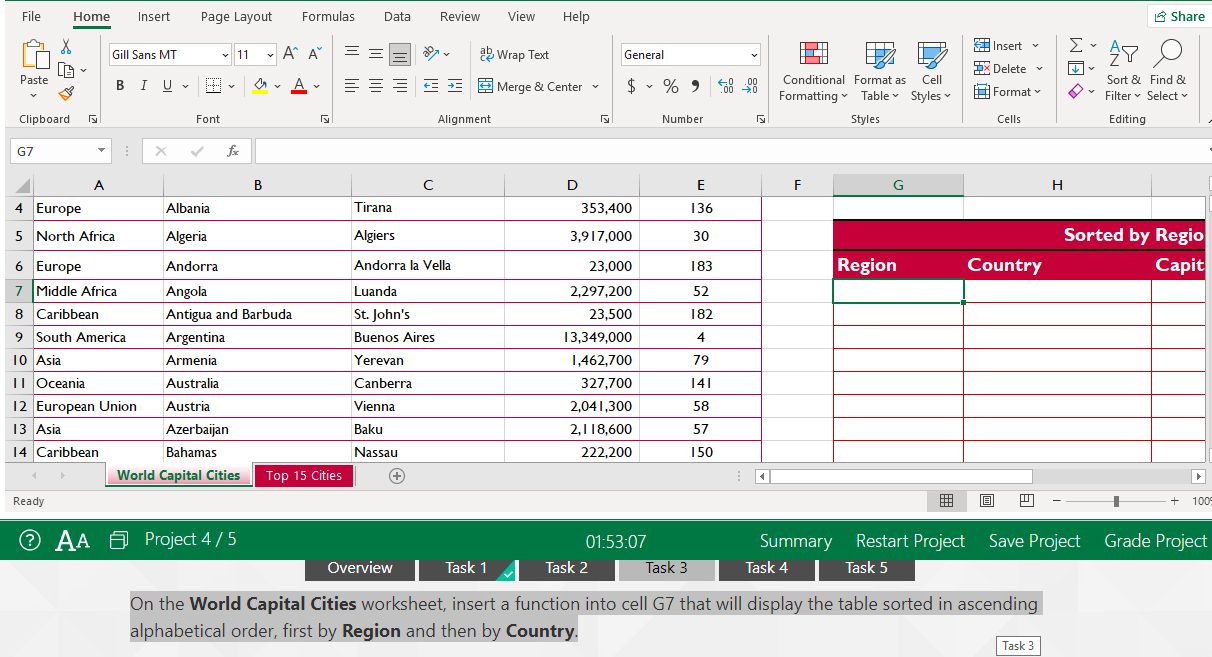Expand the Cell Styles gallery
Image resolution: width=1212 pixels, height=657 pixels.
click(931, 72)
